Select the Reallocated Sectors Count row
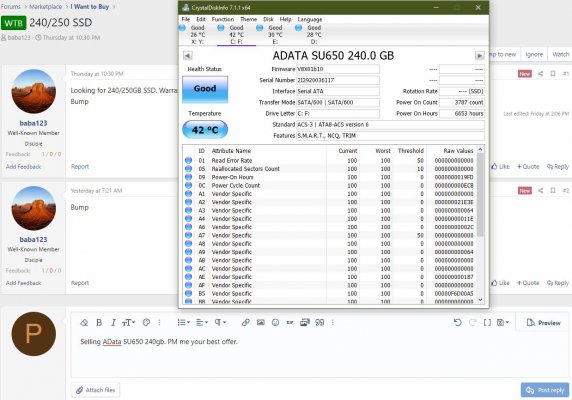Screen dimensions: 572x400 coord(330,169)
